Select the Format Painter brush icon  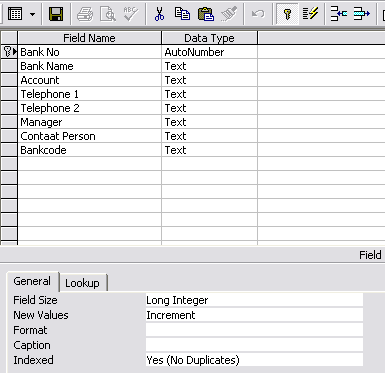pyautogui.click(x=229, y=14)
